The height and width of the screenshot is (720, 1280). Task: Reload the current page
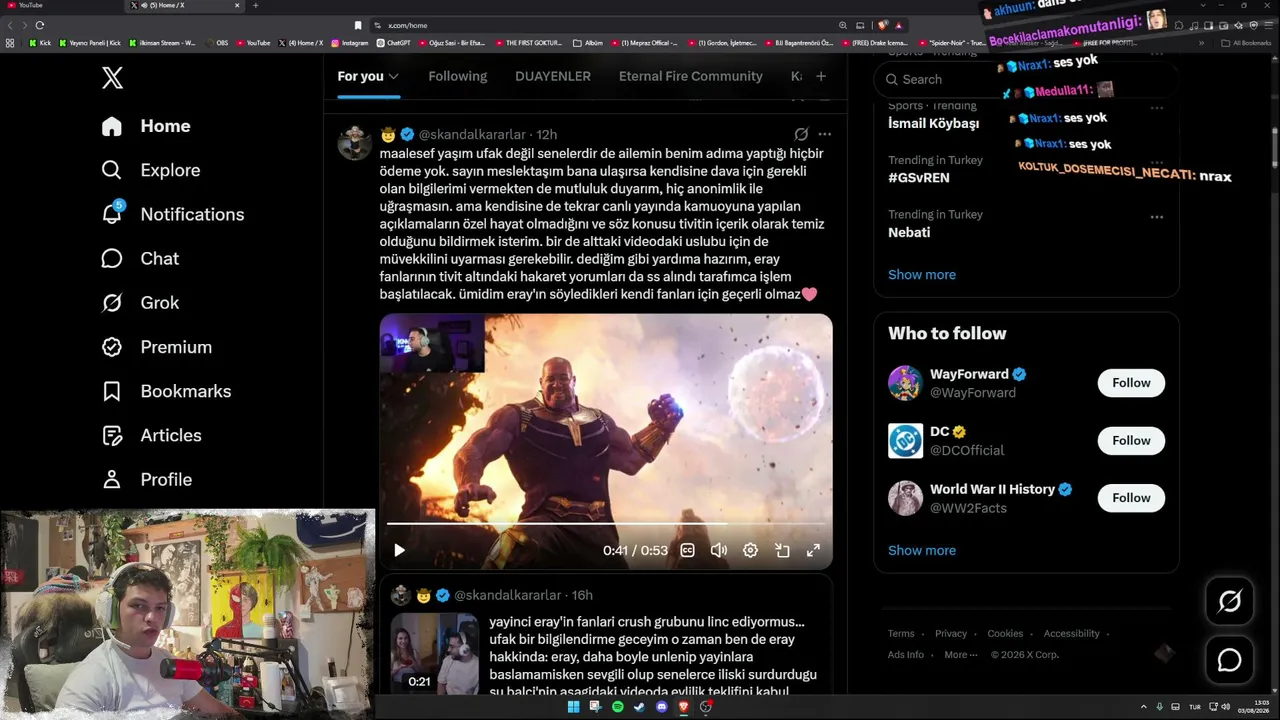point(39,25)
